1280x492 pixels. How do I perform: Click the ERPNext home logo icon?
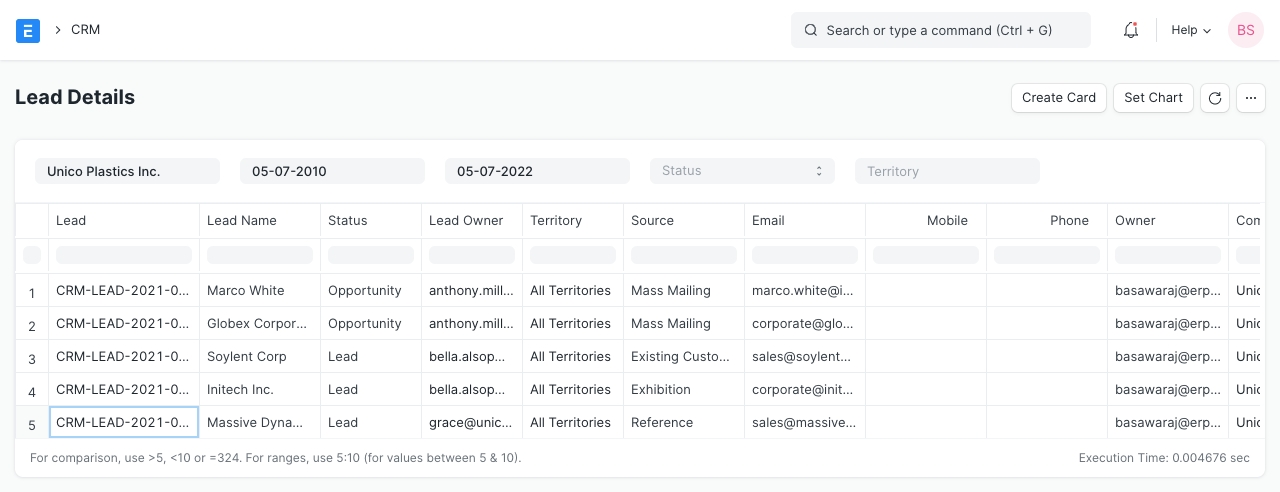(x=28, y=30)
